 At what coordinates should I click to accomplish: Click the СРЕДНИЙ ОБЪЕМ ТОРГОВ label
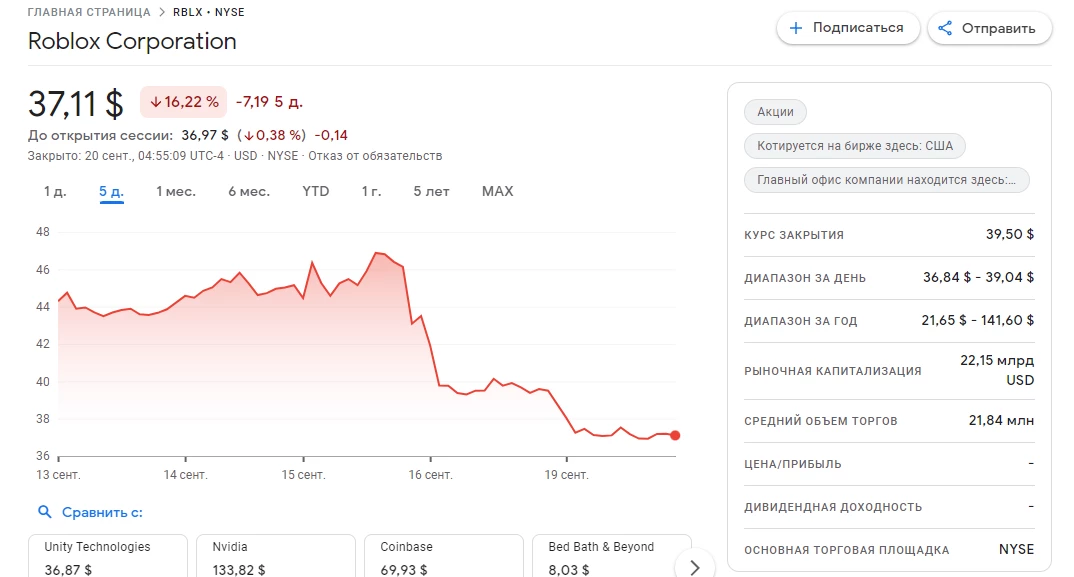821,421
